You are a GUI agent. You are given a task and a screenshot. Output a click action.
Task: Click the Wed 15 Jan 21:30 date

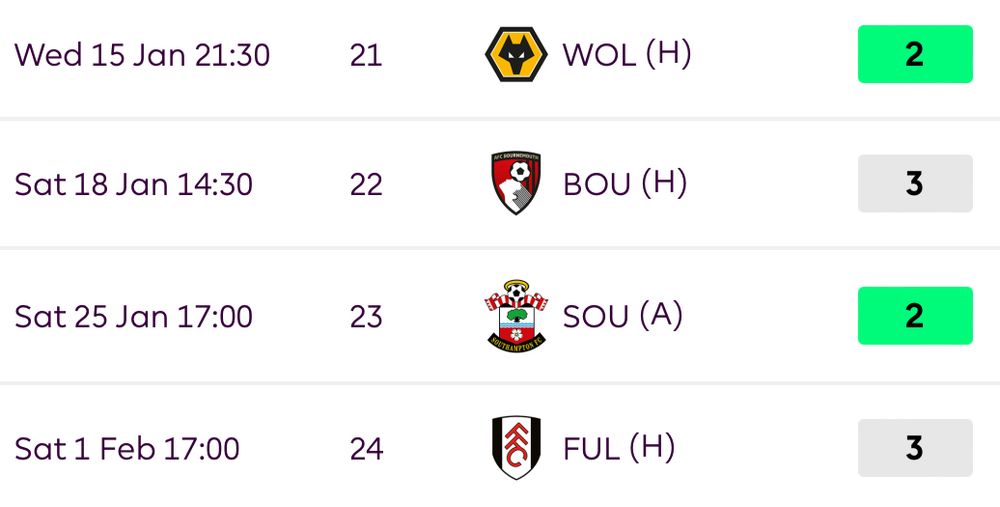[142, 55]
